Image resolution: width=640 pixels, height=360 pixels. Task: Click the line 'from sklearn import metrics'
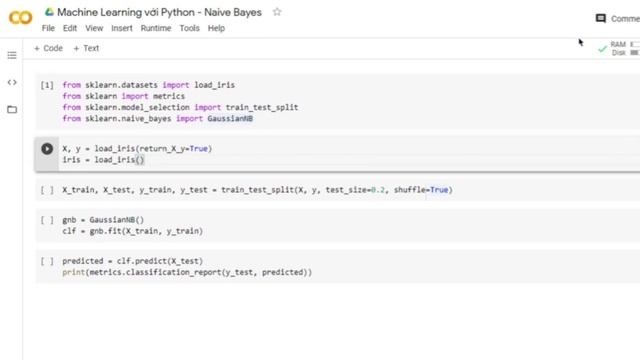[124, 96]
